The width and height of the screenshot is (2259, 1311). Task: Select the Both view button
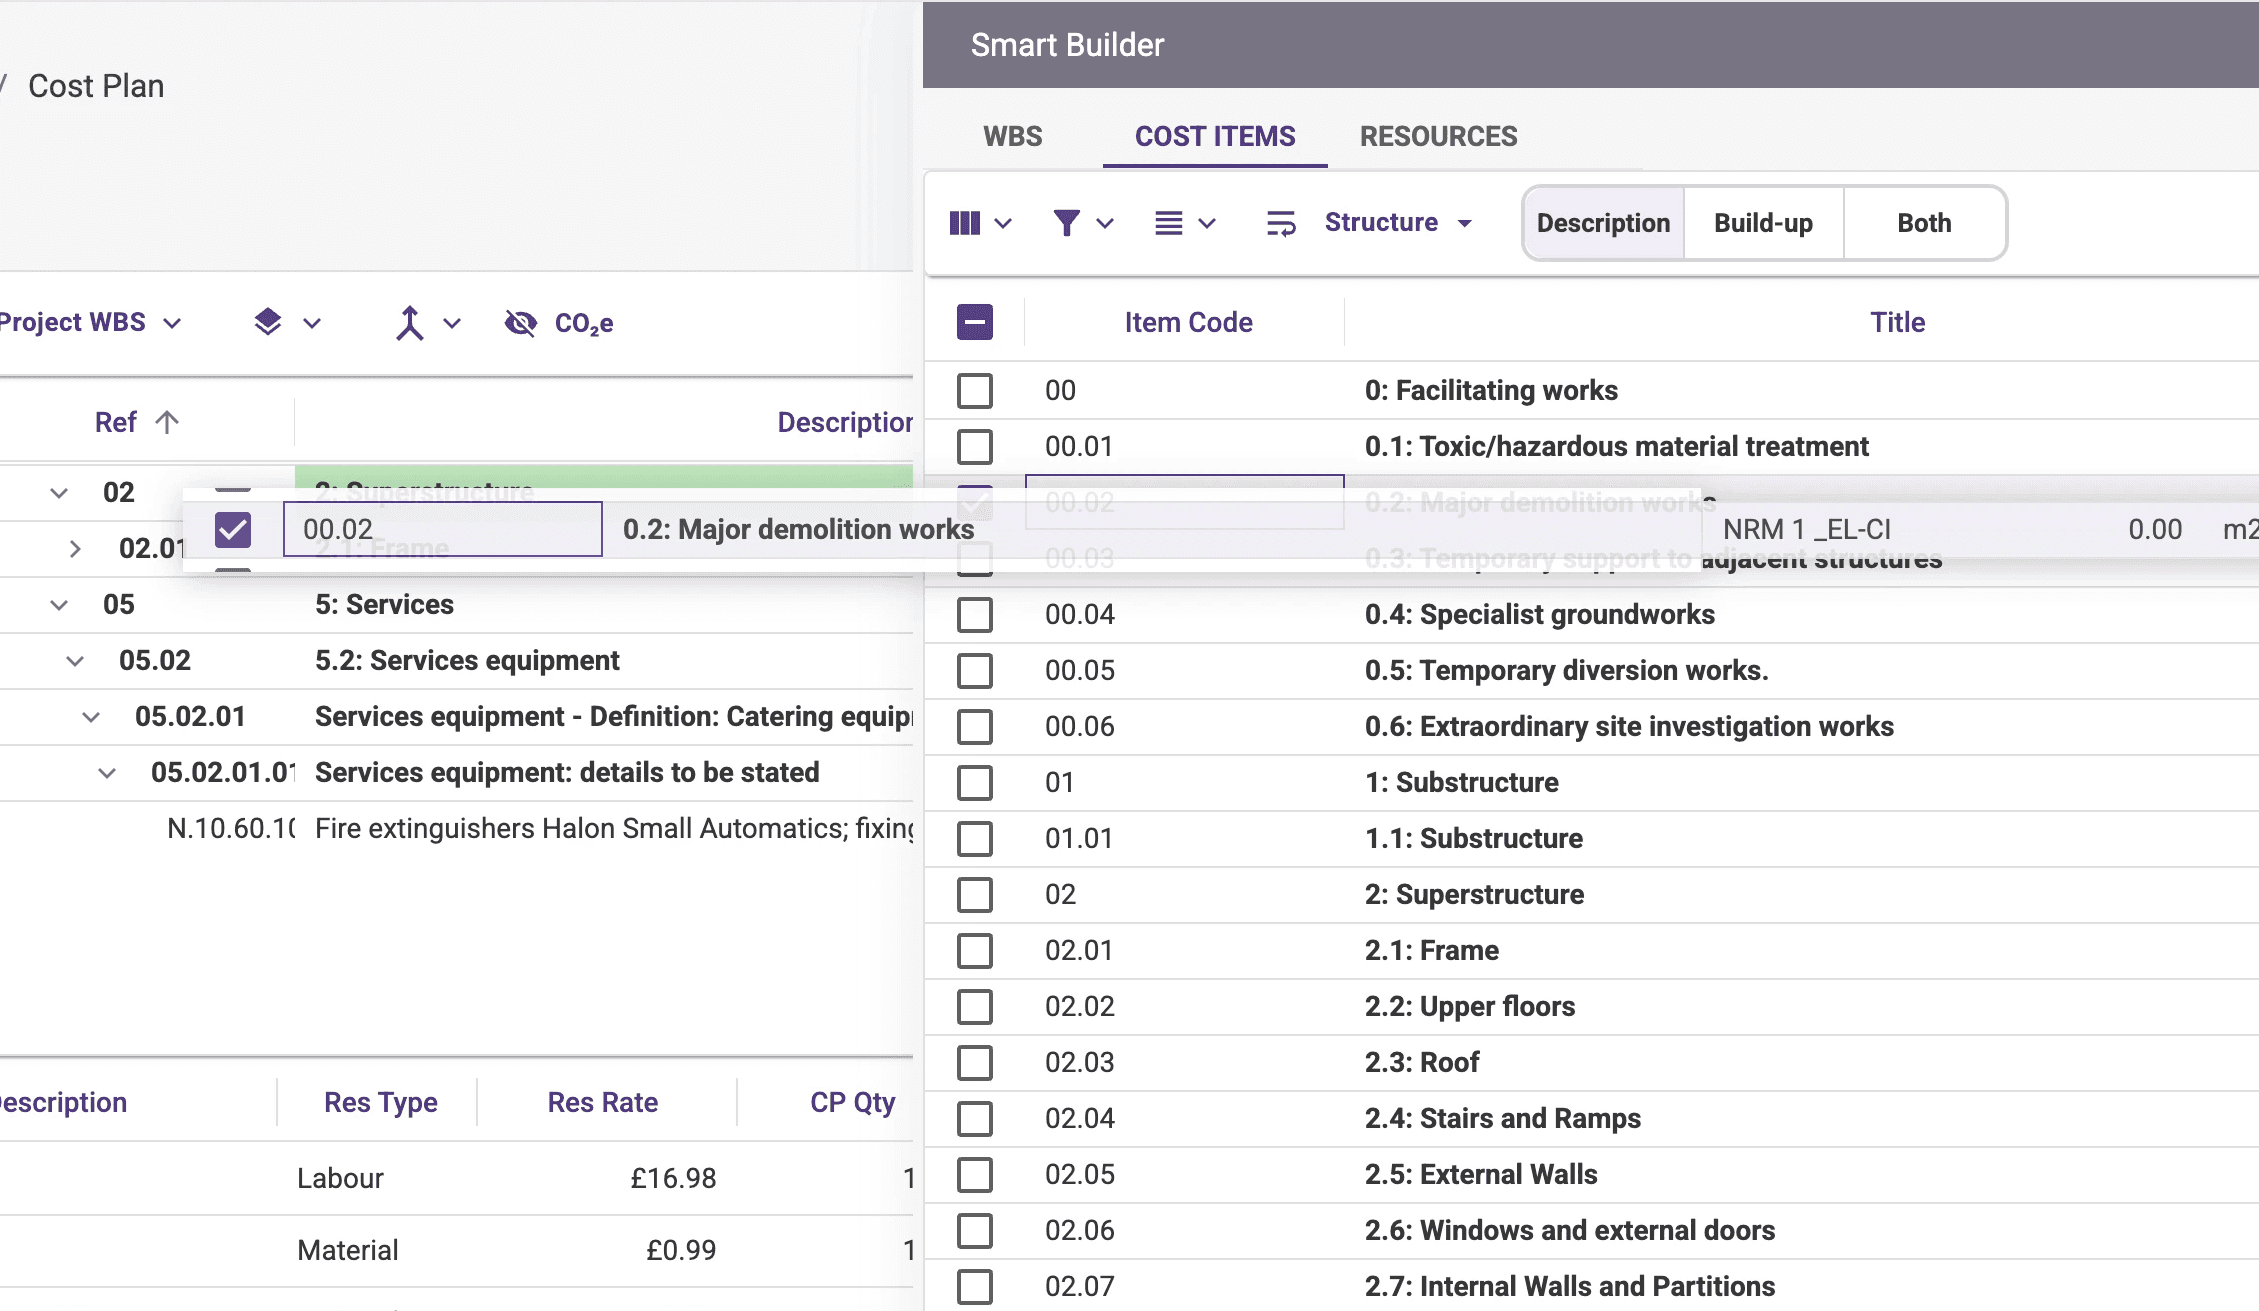(1924, 223)
